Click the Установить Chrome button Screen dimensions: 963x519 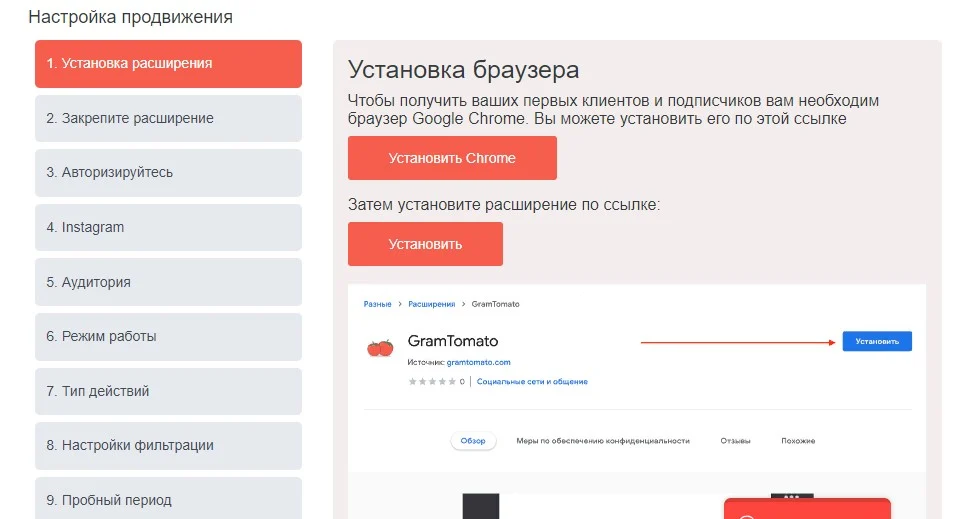click(x=452, y=158)
